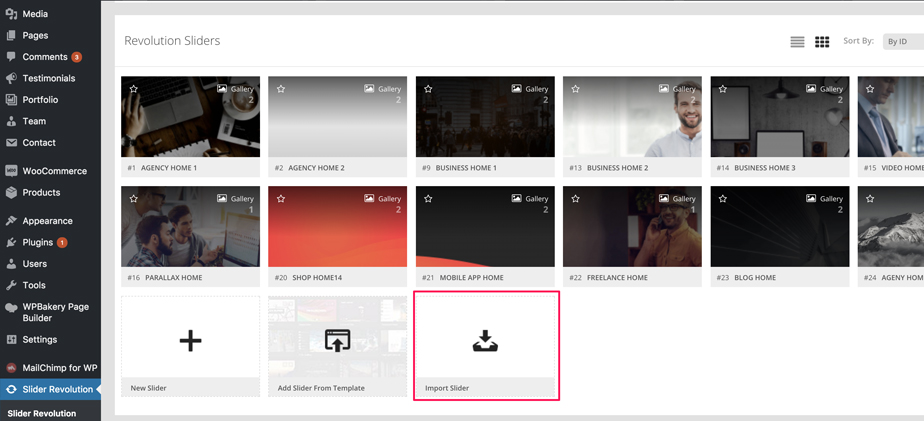Click gallery icon on Business Home 1
Image resolution: width=924 pixels, height=421 pixels.
click(x=516, y=88)
